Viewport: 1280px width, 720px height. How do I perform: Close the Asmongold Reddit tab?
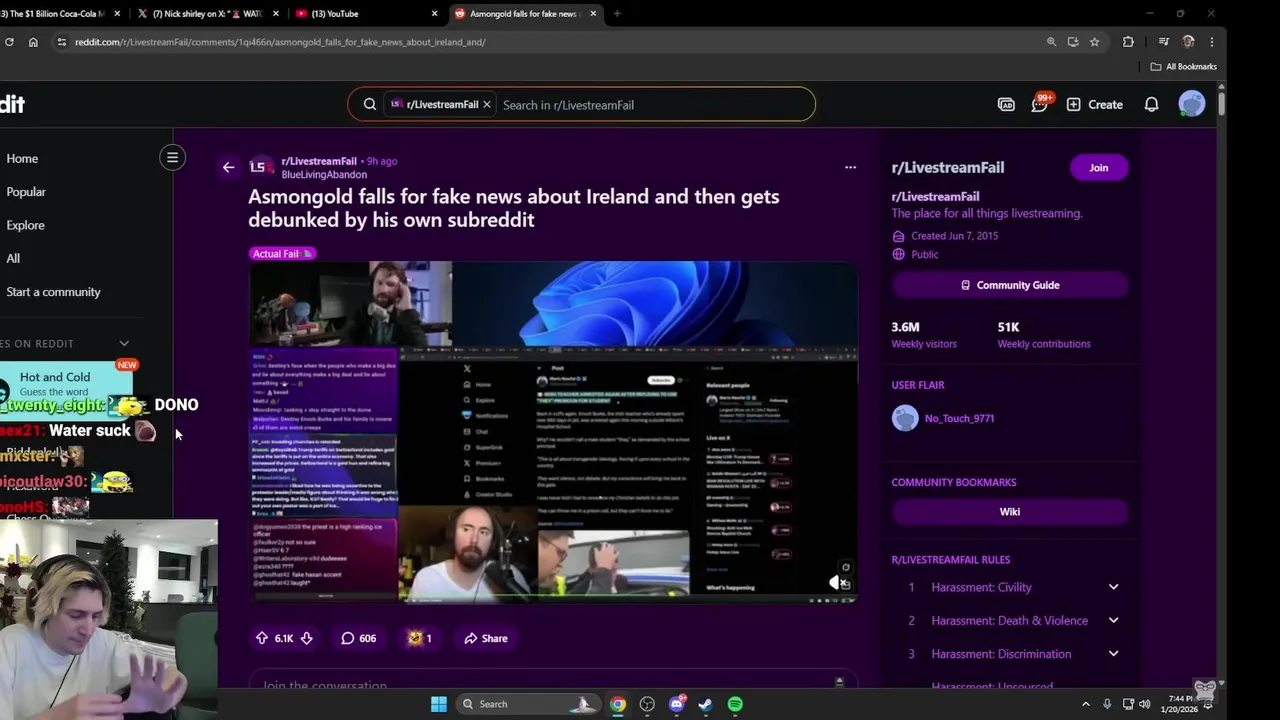593,13
